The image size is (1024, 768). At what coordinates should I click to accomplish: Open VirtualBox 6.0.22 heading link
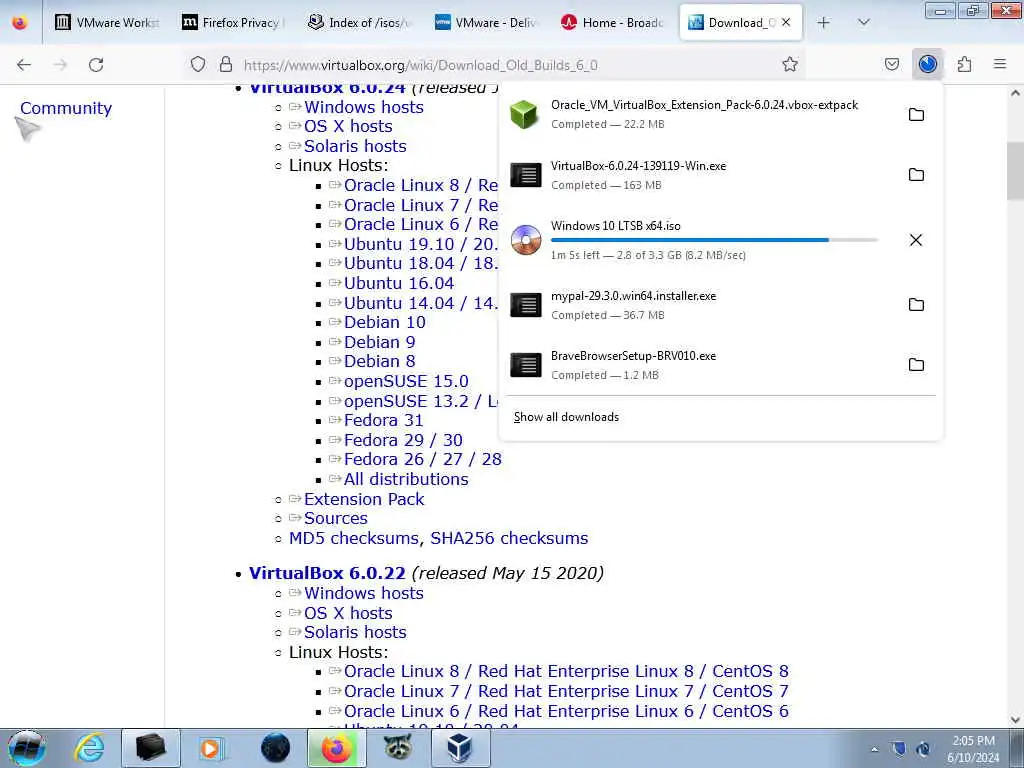coord(327,573)
